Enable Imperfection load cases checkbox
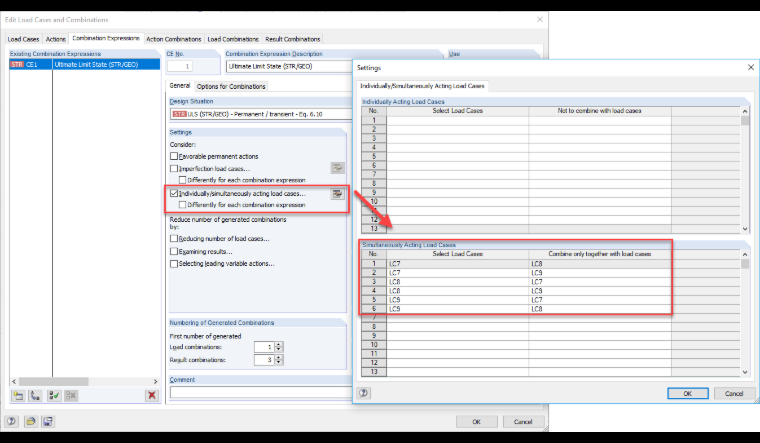760x443 pixels. click(174, 168)
